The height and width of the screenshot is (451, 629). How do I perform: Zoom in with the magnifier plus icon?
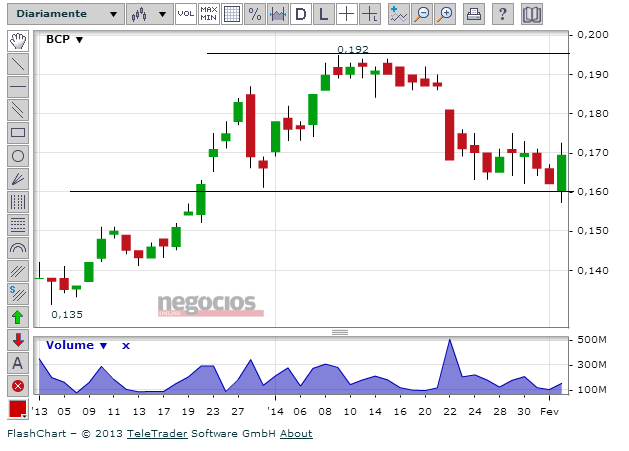445,14
